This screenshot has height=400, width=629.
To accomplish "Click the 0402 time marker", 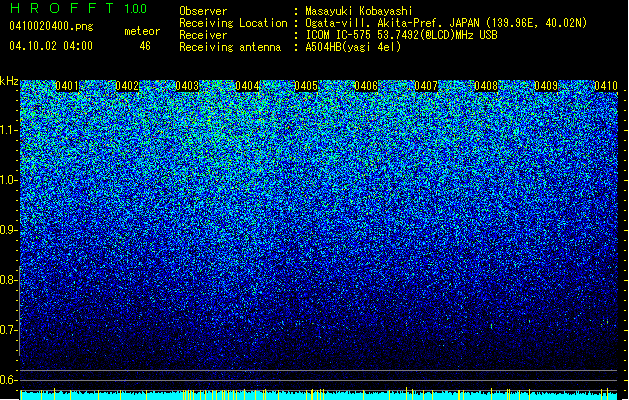I will click(x=127, y=86).
